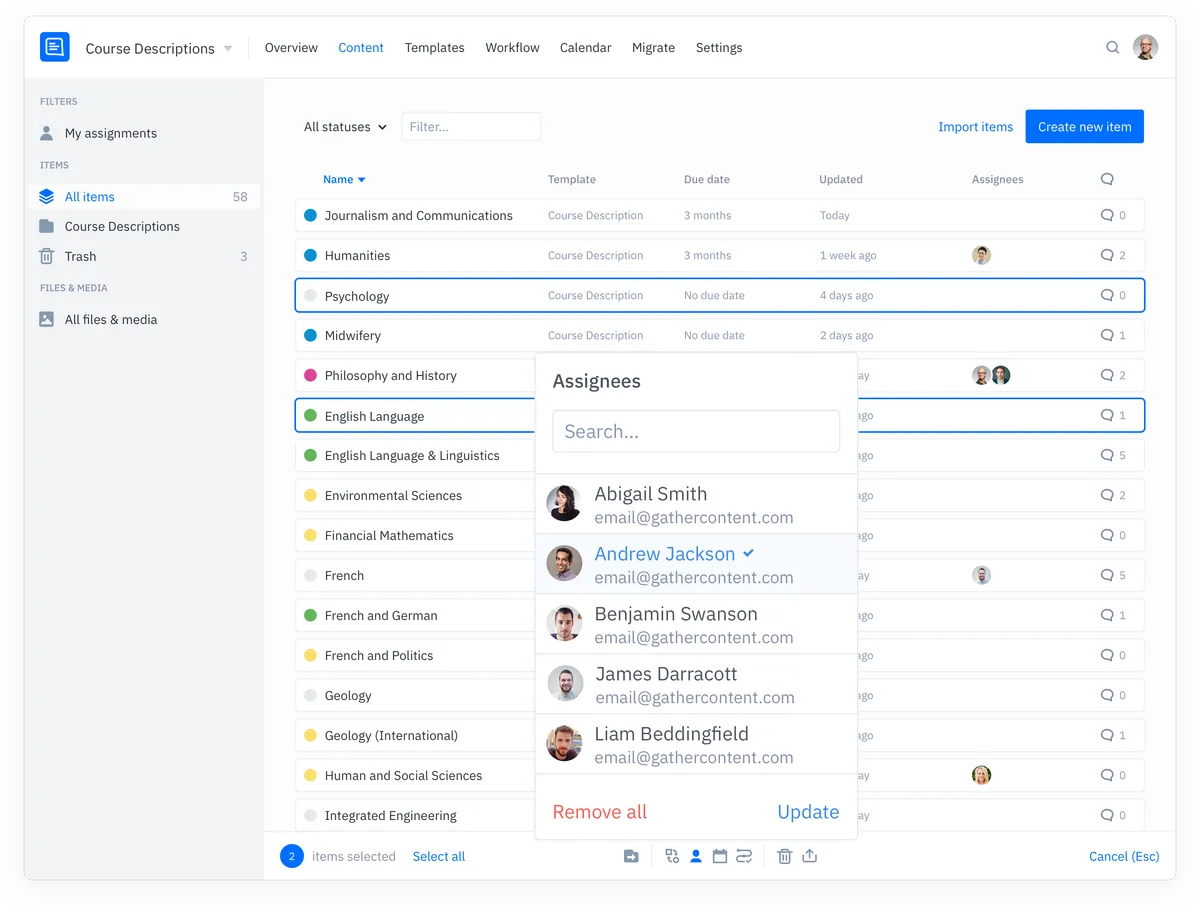Screen dimensions: 1200x912
Task: Click the delete trash icon in bottom toolbar
Action: tap(785, 856)
